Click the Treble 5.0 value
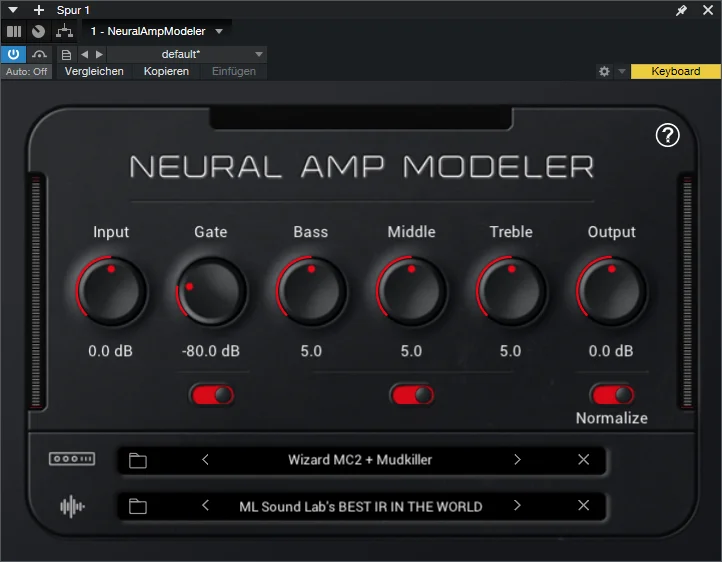The image size is (722, 562). click(511, 351)
